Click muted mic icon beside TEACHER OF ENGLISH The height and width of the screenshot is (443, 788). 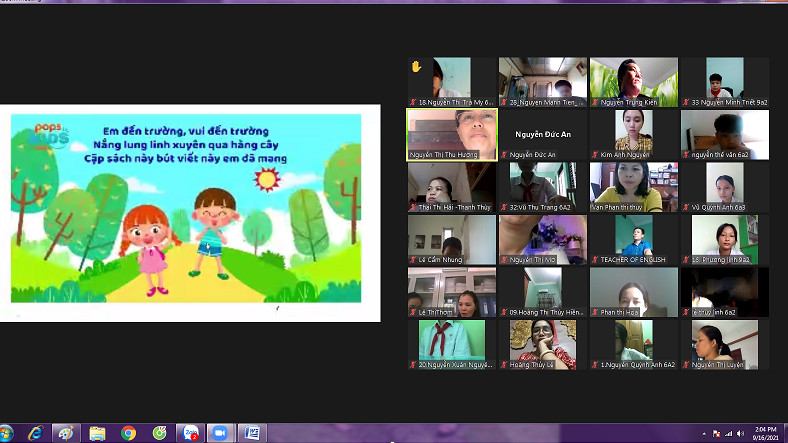point(595,260)
